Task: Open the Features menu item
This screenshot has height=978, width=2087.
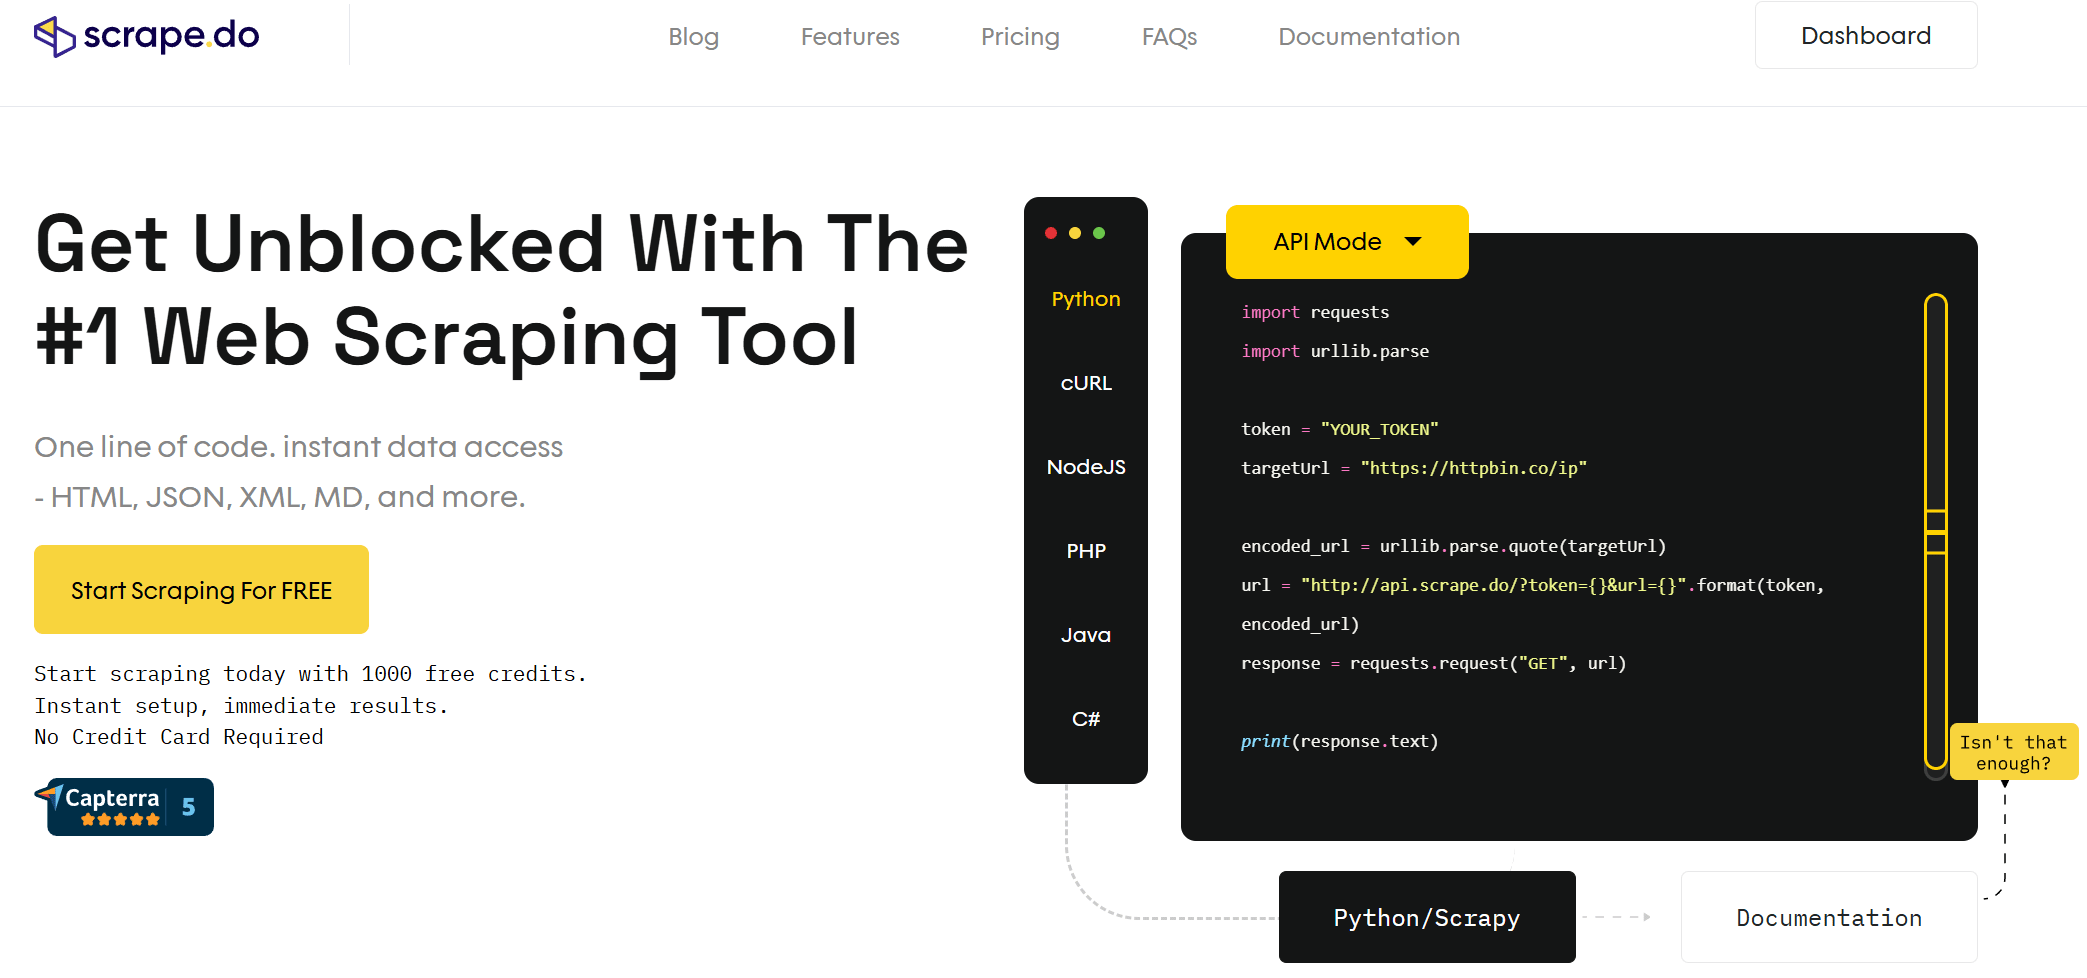Action: 850,37
